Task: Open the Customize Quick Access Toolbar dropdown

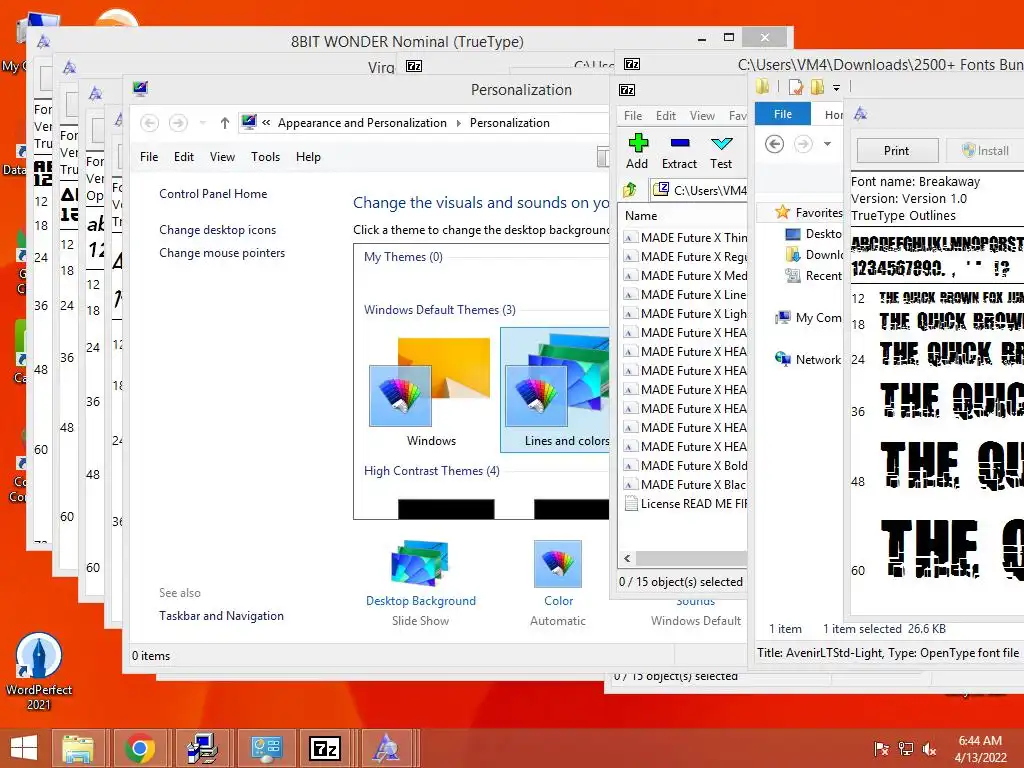Action: (x=837, y=87)
